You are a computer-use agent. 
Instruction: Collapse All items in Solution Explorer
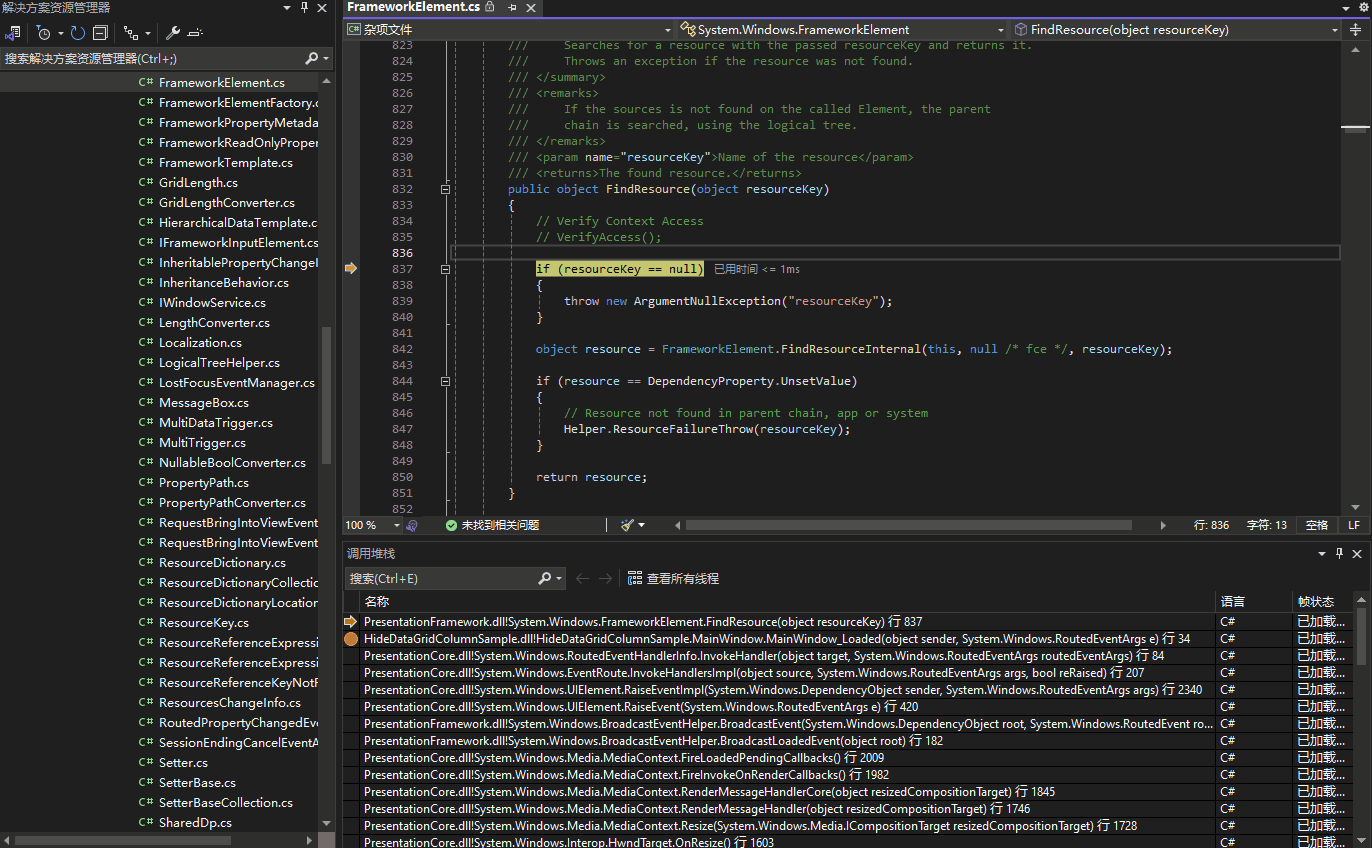pyautogui.click(x=100, y=31)
